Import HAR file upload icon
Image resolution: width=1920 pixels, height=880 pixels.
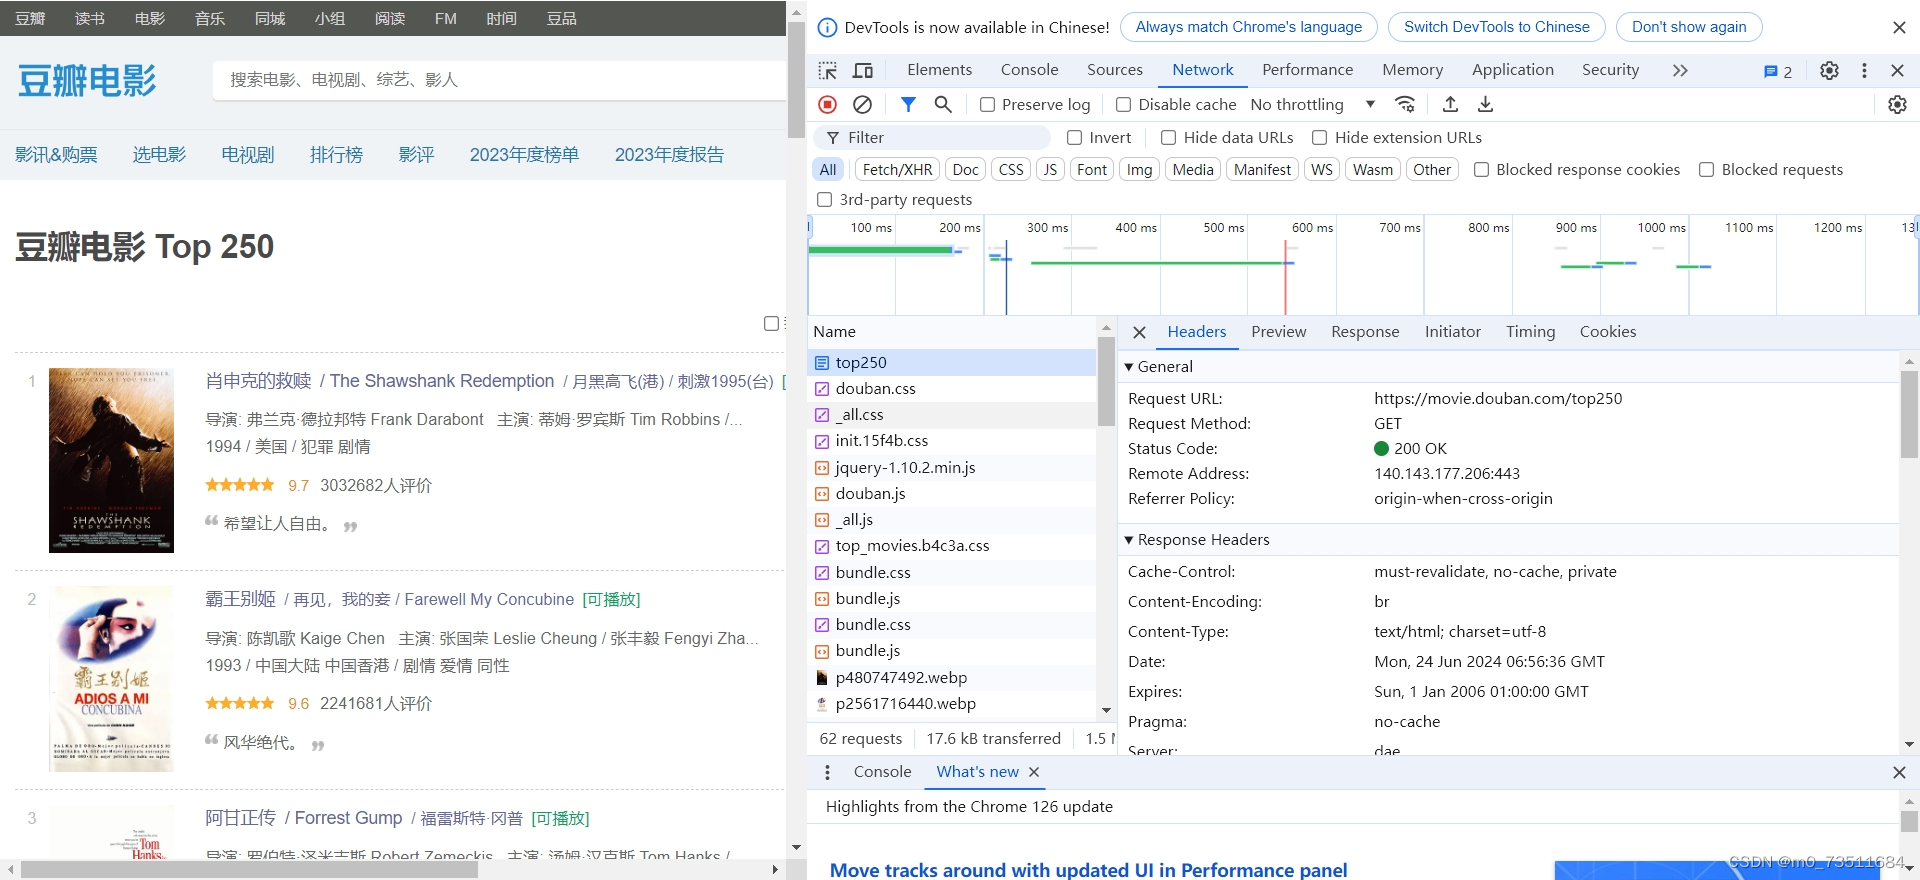[1450, 104]
